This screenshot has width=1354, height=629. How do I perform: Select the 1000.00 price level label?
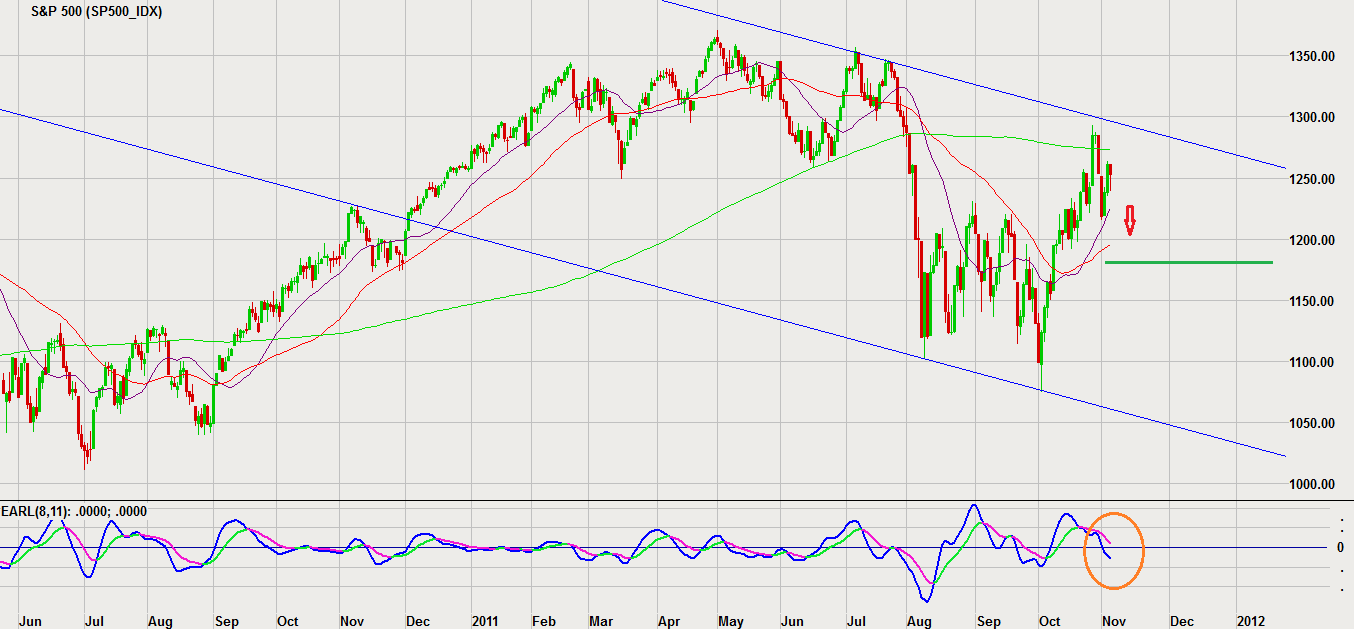point(1310,484)
